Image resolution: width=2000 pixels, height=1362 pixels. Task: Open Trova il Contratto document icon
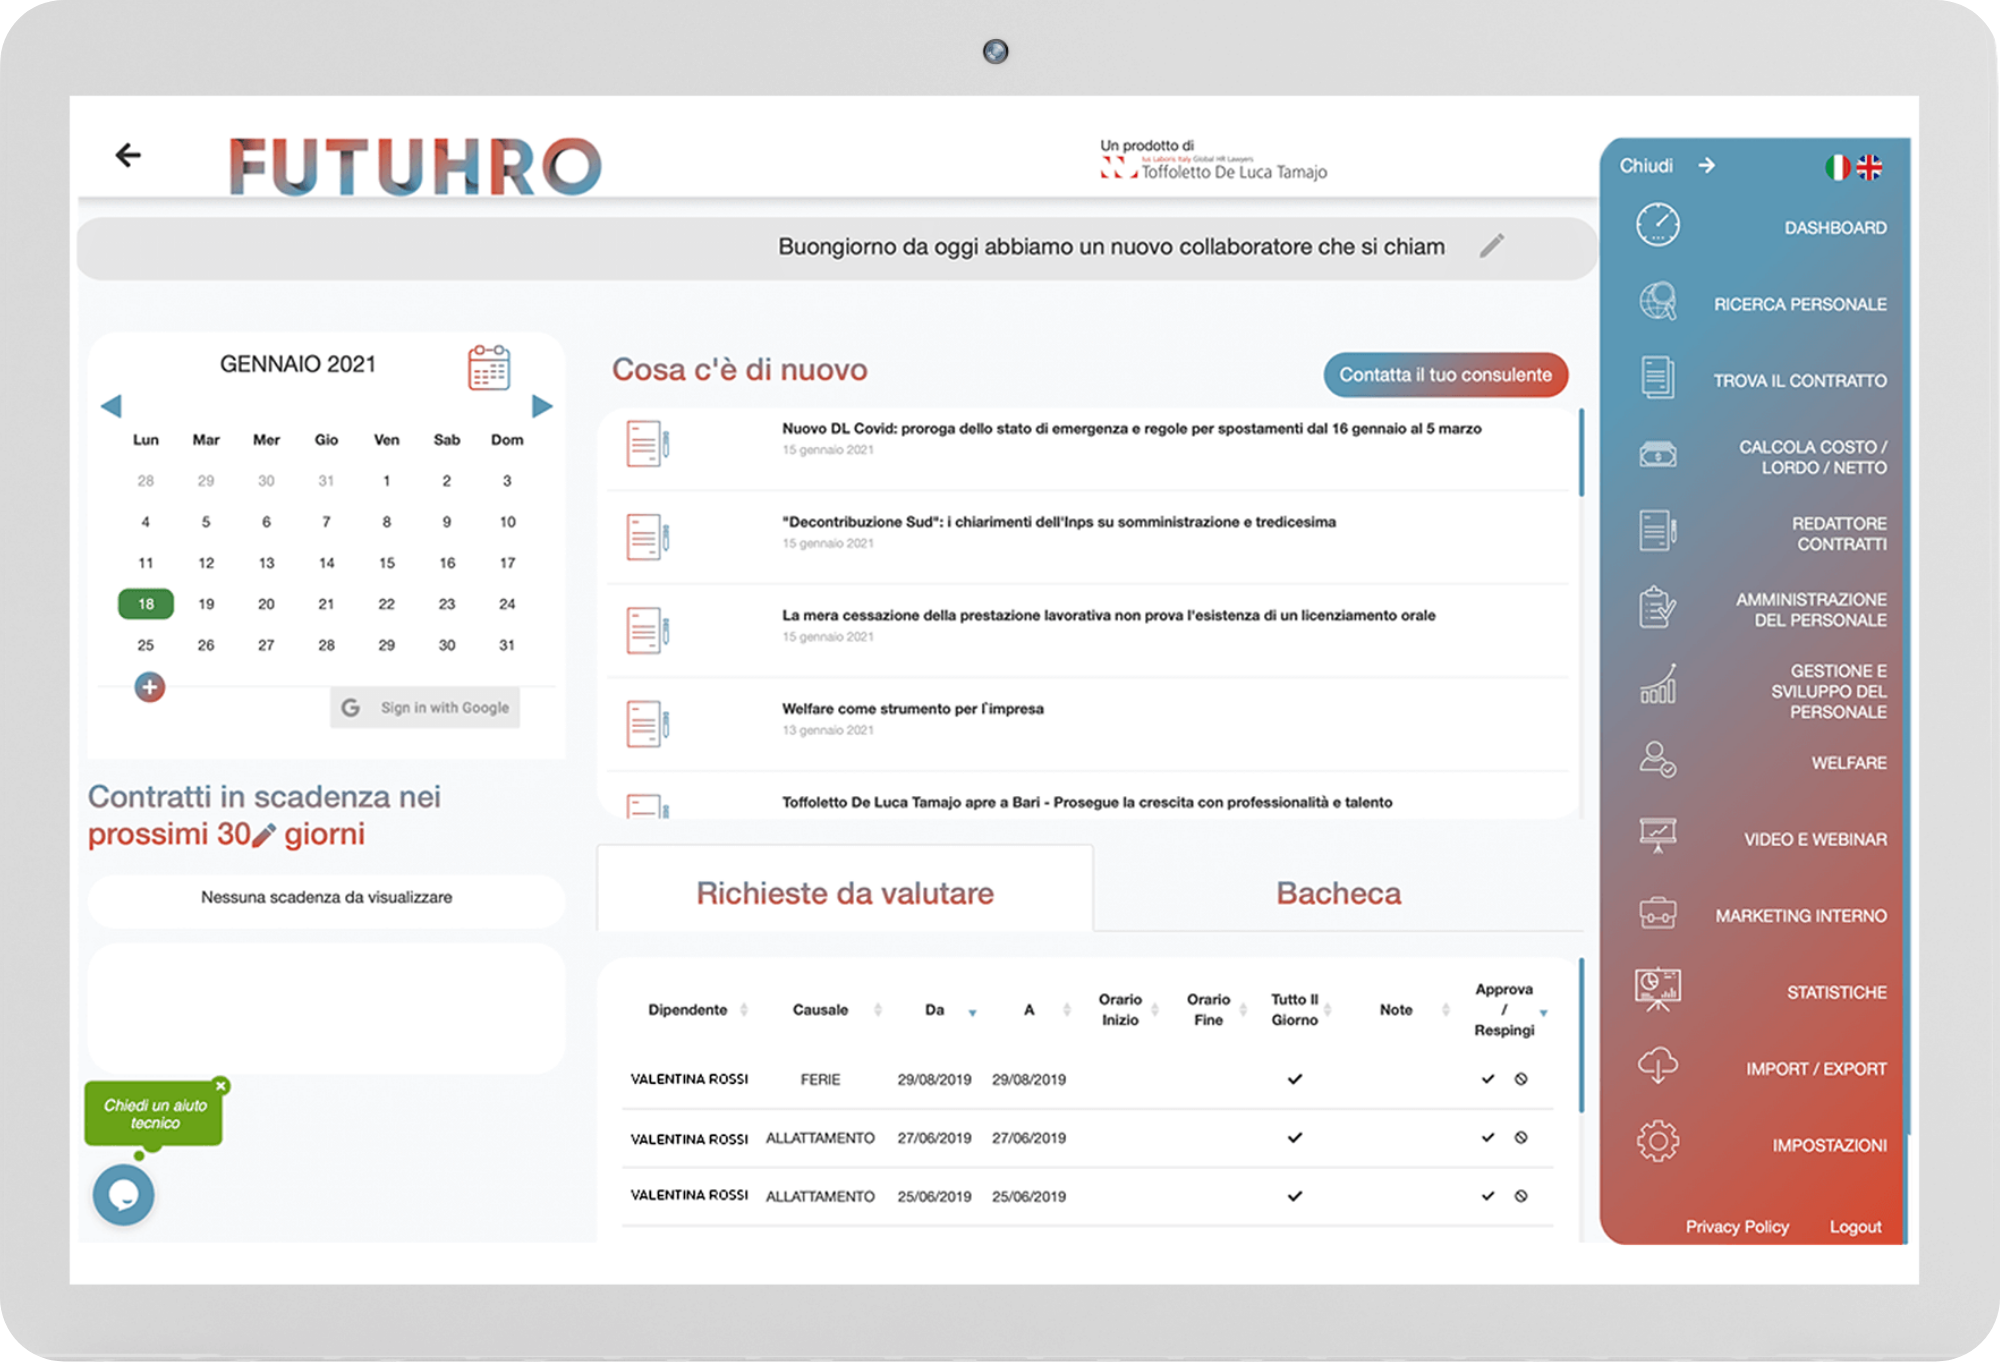coord(1658,378)
